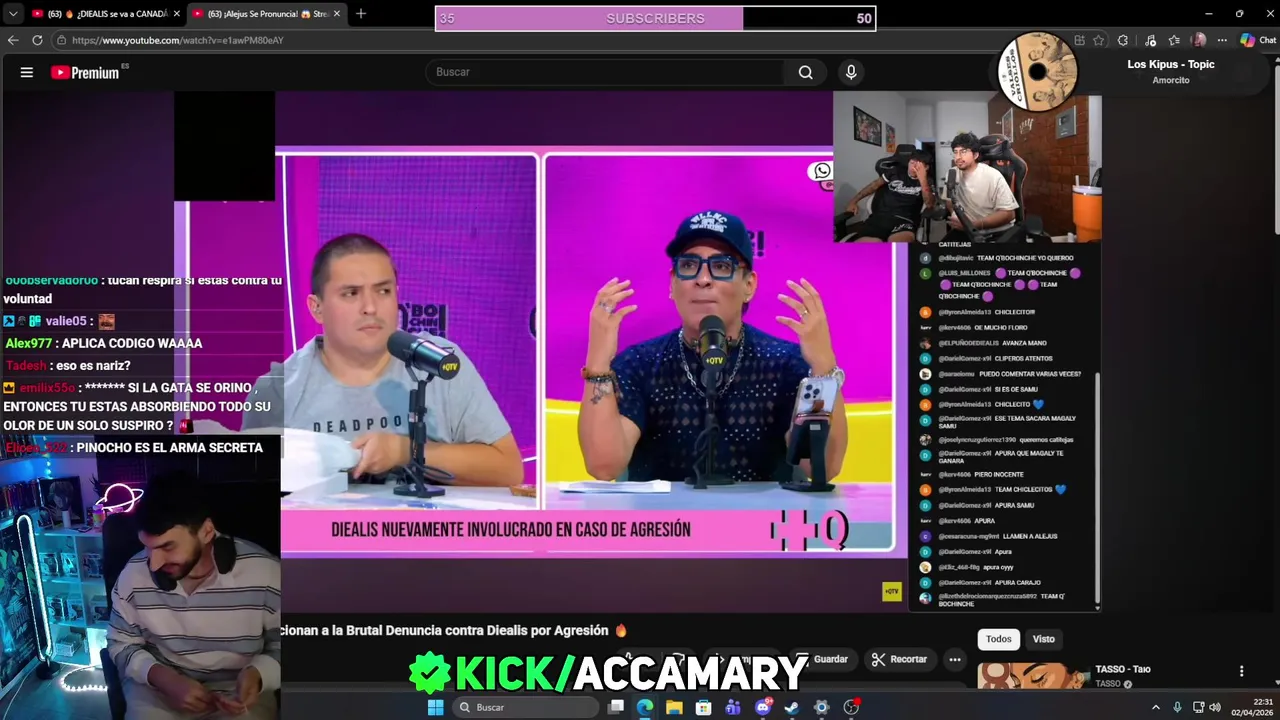Open Microsoft Store from taskbar
This screenshot has width=1280, height=720.
coord(704,707)
